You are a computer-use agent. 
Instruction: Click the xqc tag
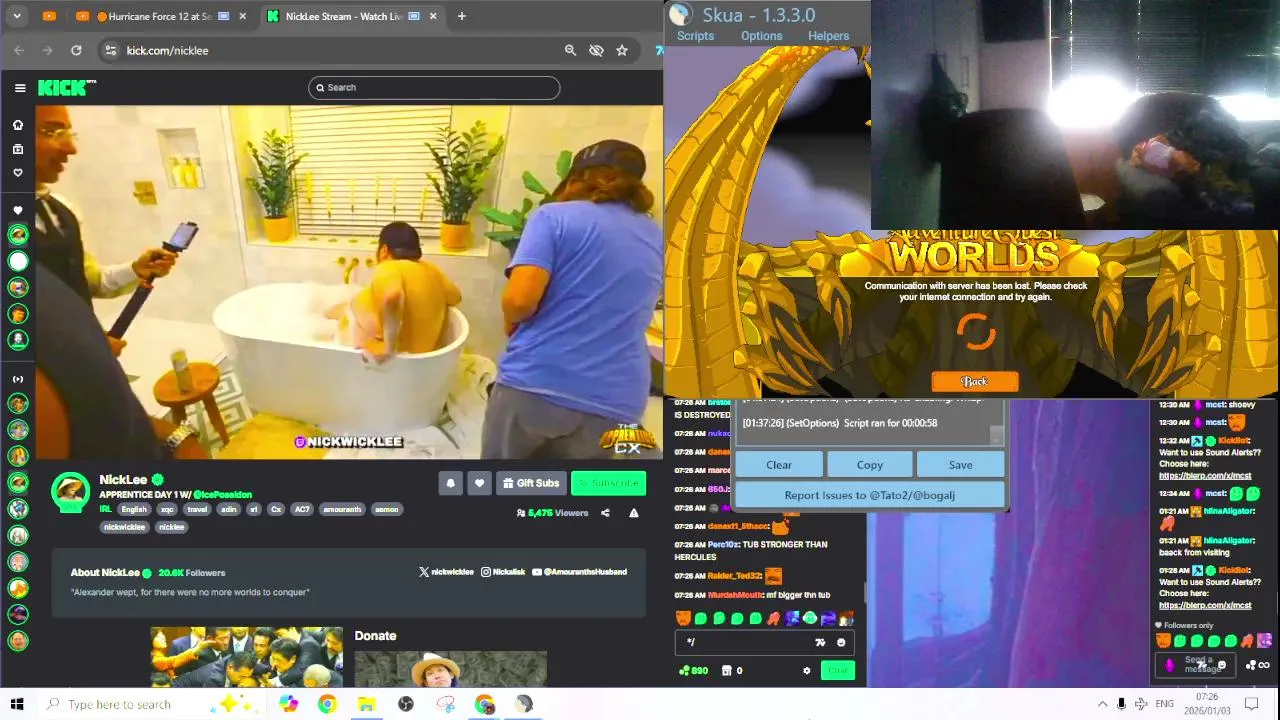[167, 510]
